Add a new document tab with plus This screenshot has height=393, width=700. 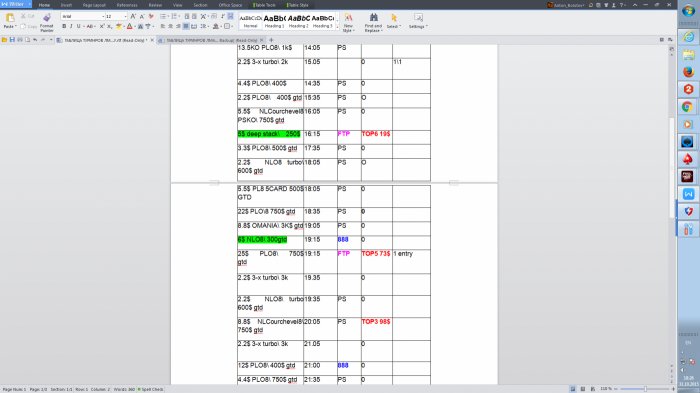click(x=271, y=40)
